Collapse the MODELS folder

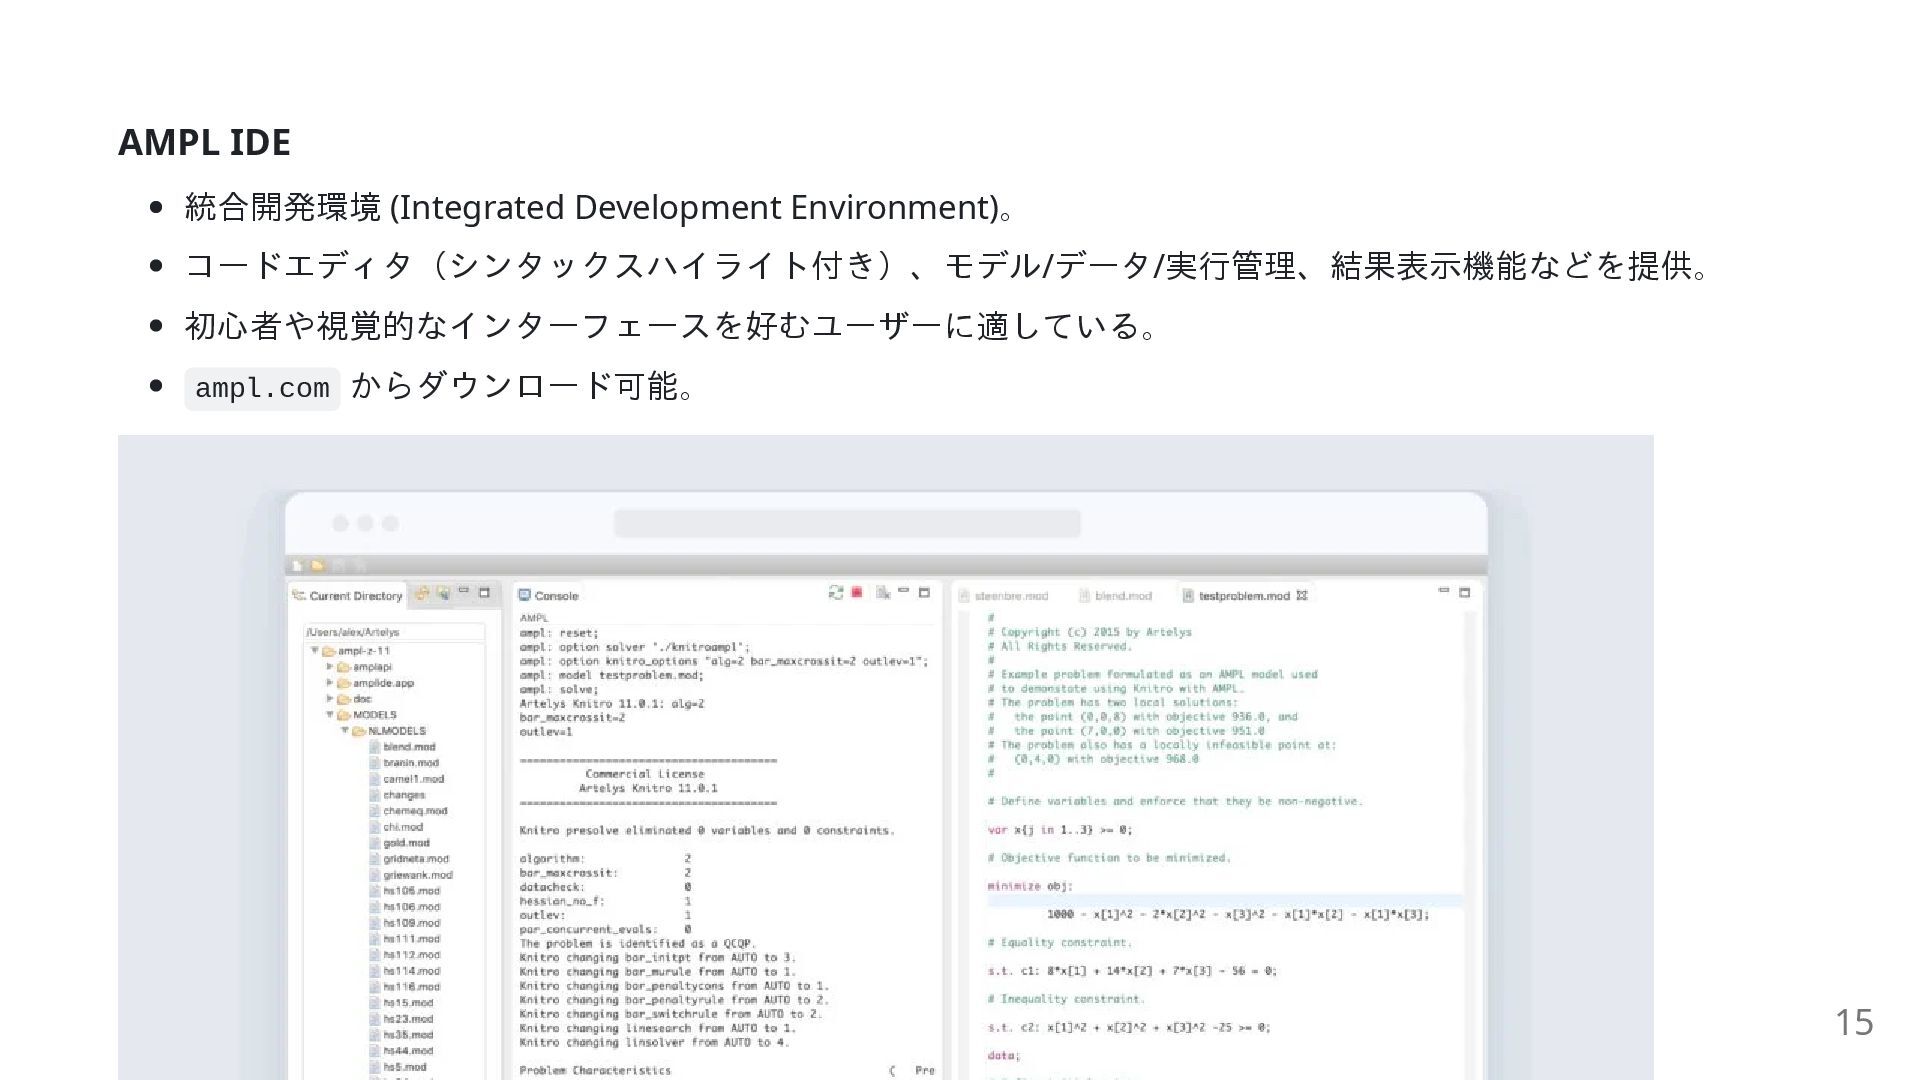click(x=330, y=715)
